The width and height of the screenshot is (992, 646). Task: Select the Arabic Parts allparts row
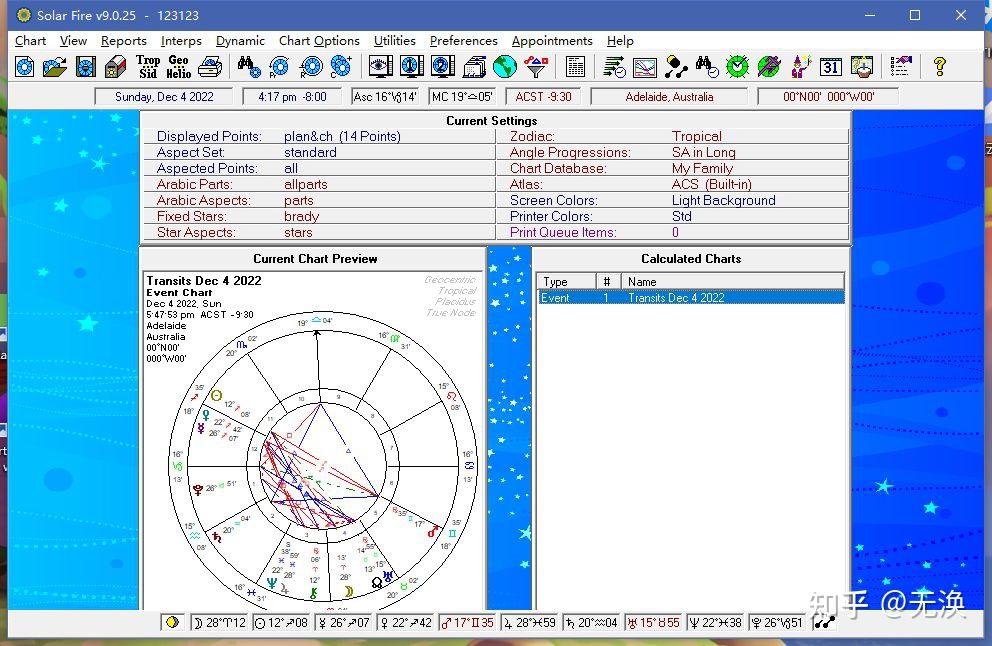319,184
